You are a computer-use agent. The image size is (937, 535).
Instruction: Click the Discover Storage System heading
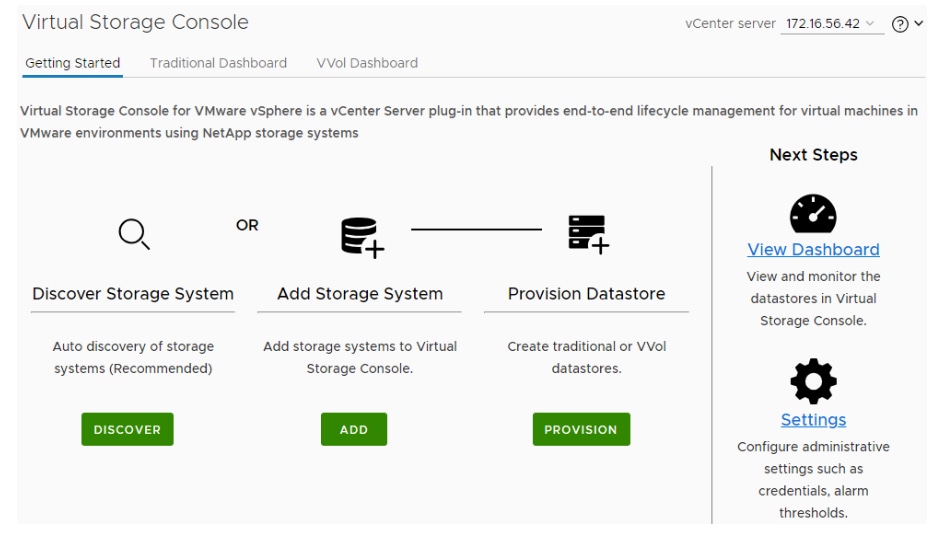coord(133,294)
